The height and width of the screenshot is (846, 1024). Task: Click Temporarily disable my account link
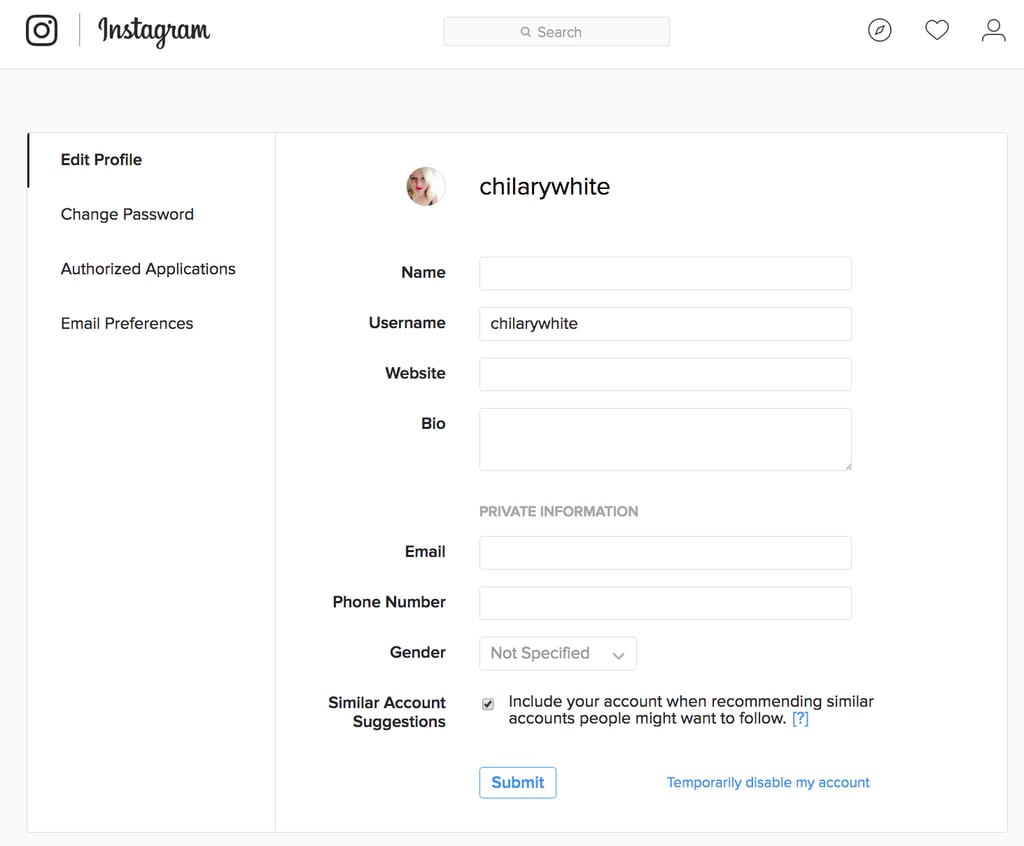point(768,783)
